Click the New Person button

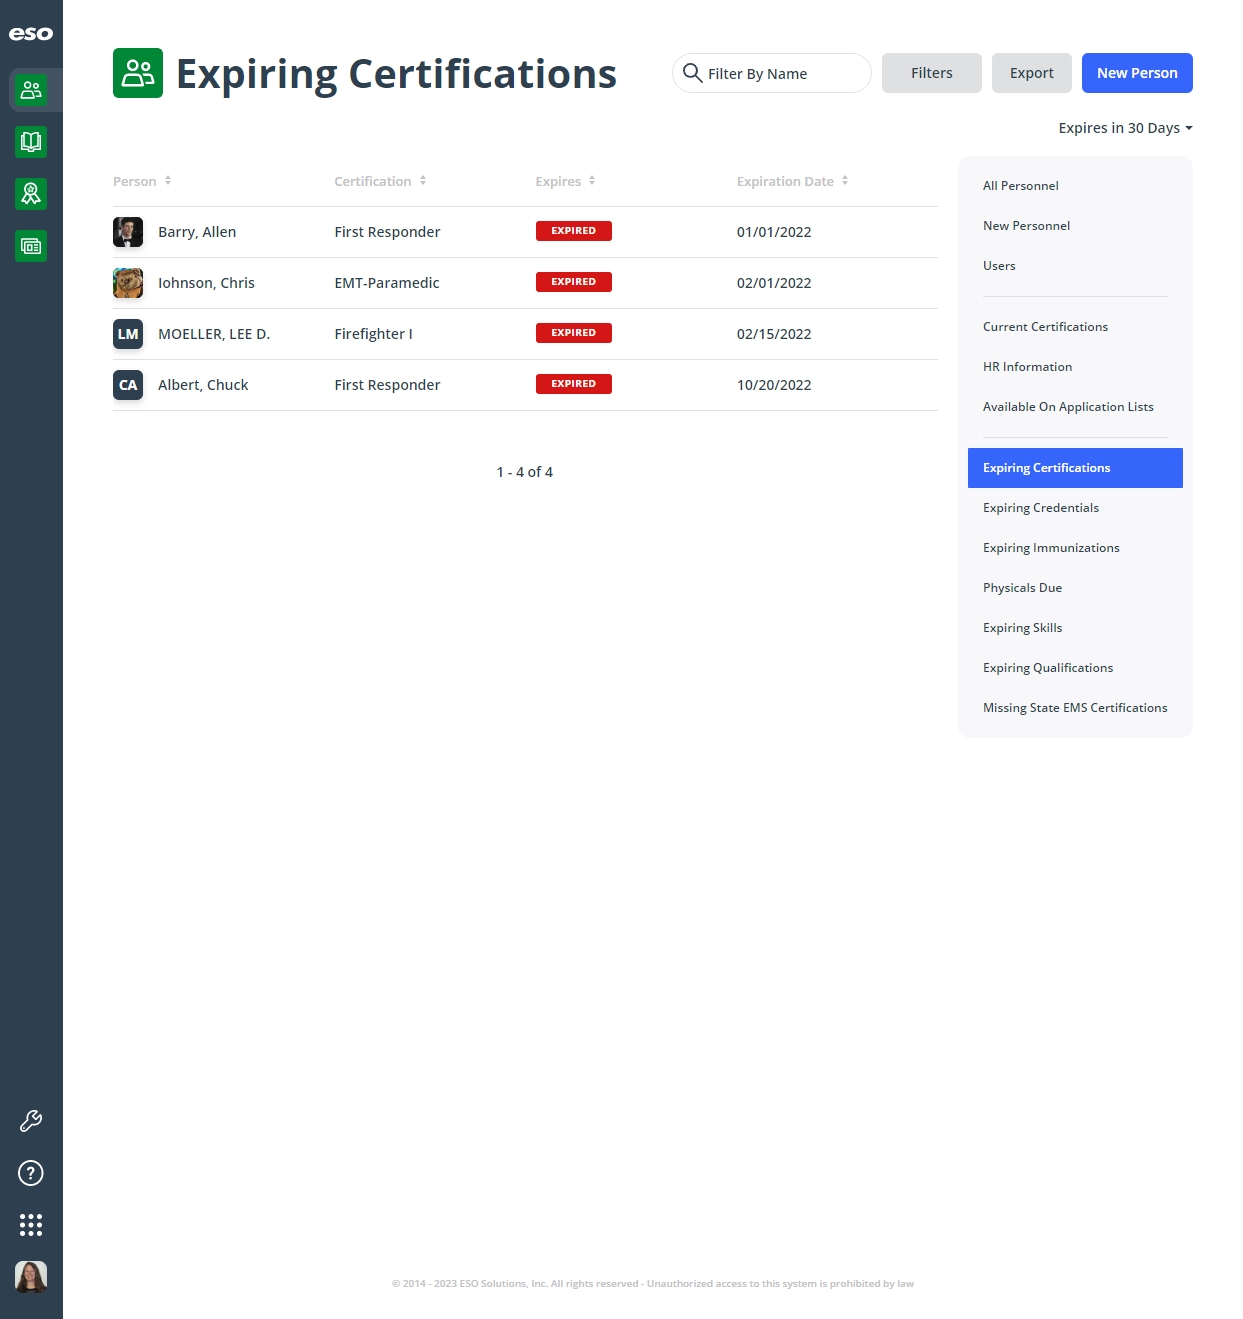(x=1137, y=73)
